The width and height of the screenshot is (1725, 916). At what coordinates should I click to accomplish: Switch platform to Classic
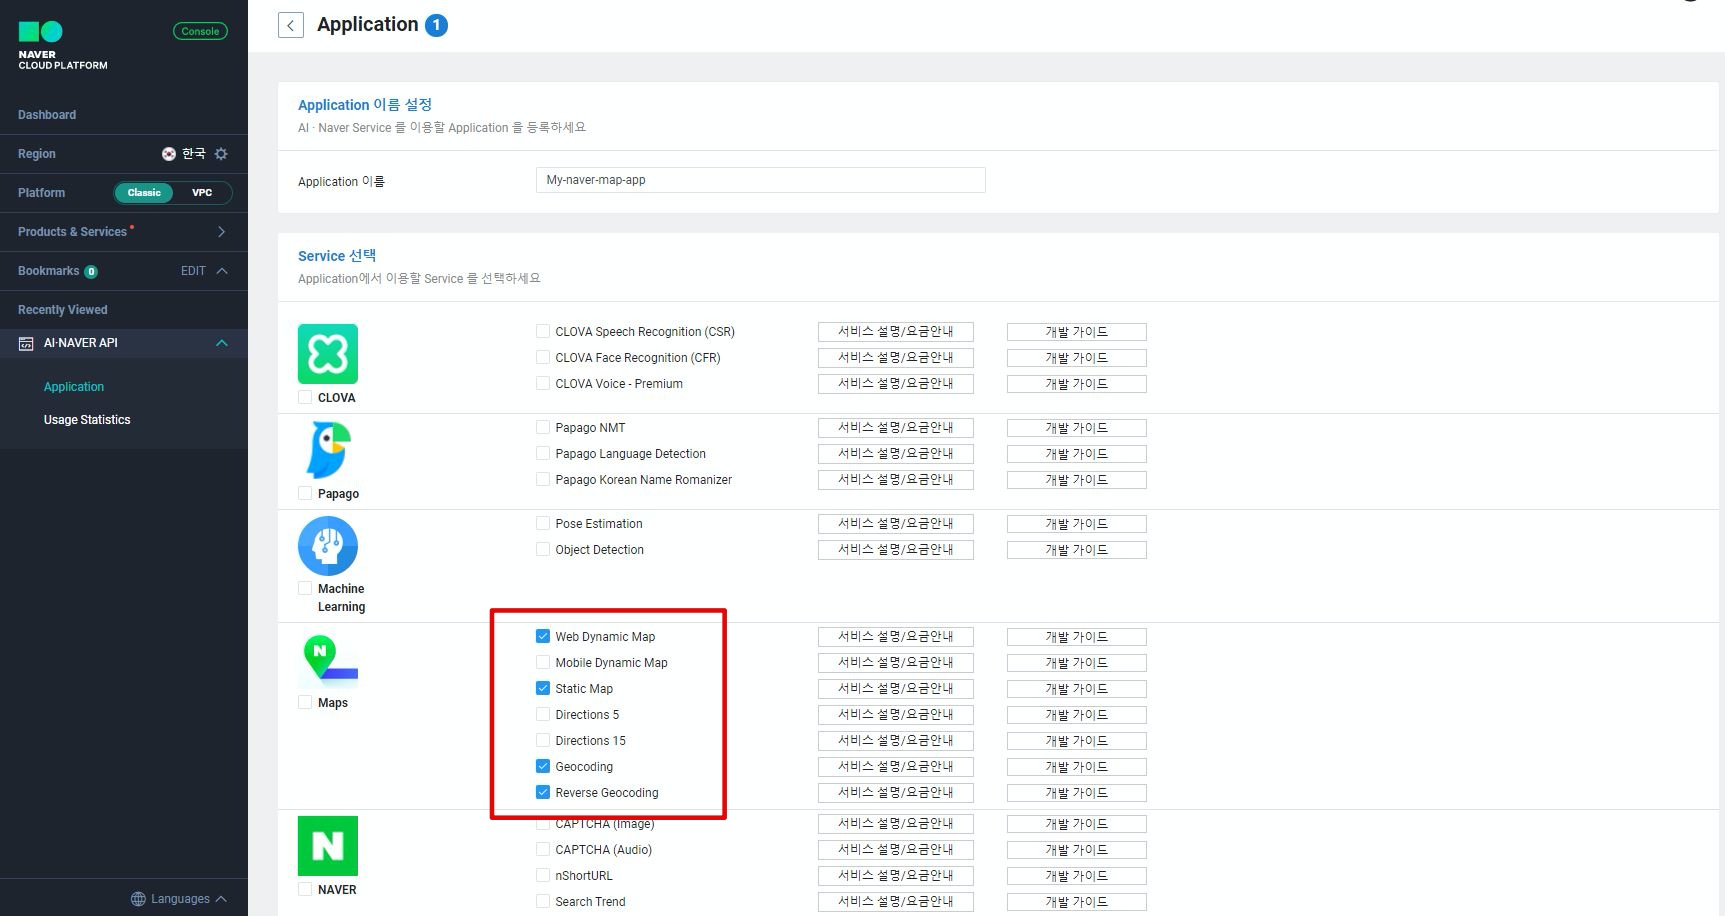coord(144,193)
